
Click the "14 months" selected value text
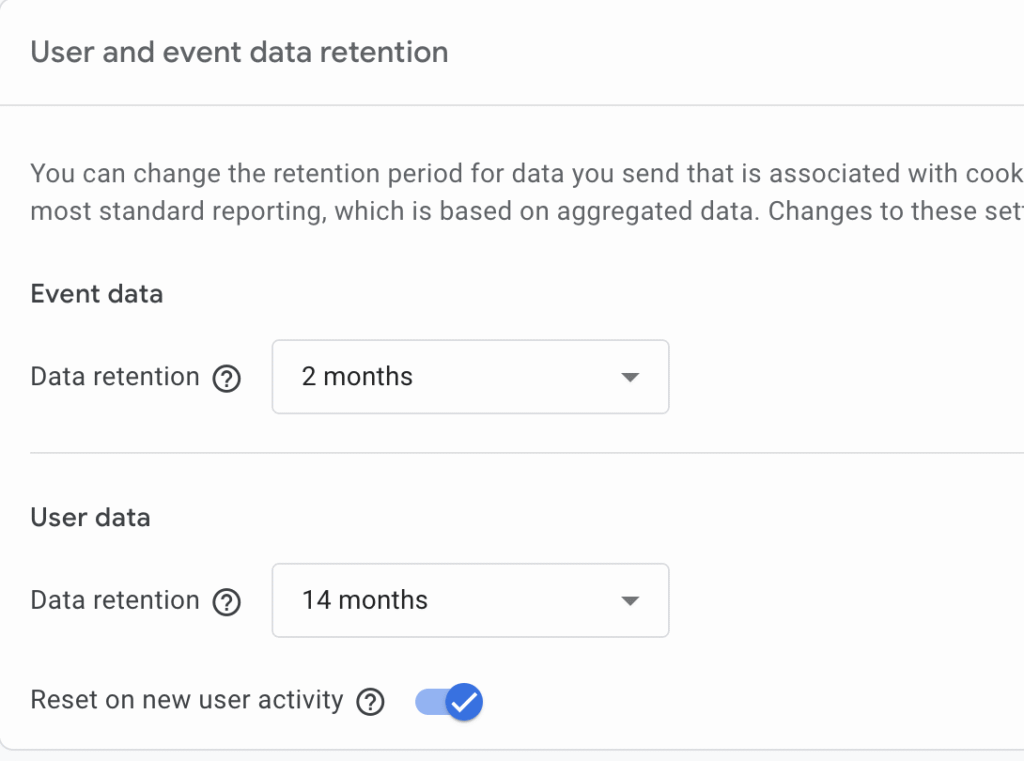point(365,601)
